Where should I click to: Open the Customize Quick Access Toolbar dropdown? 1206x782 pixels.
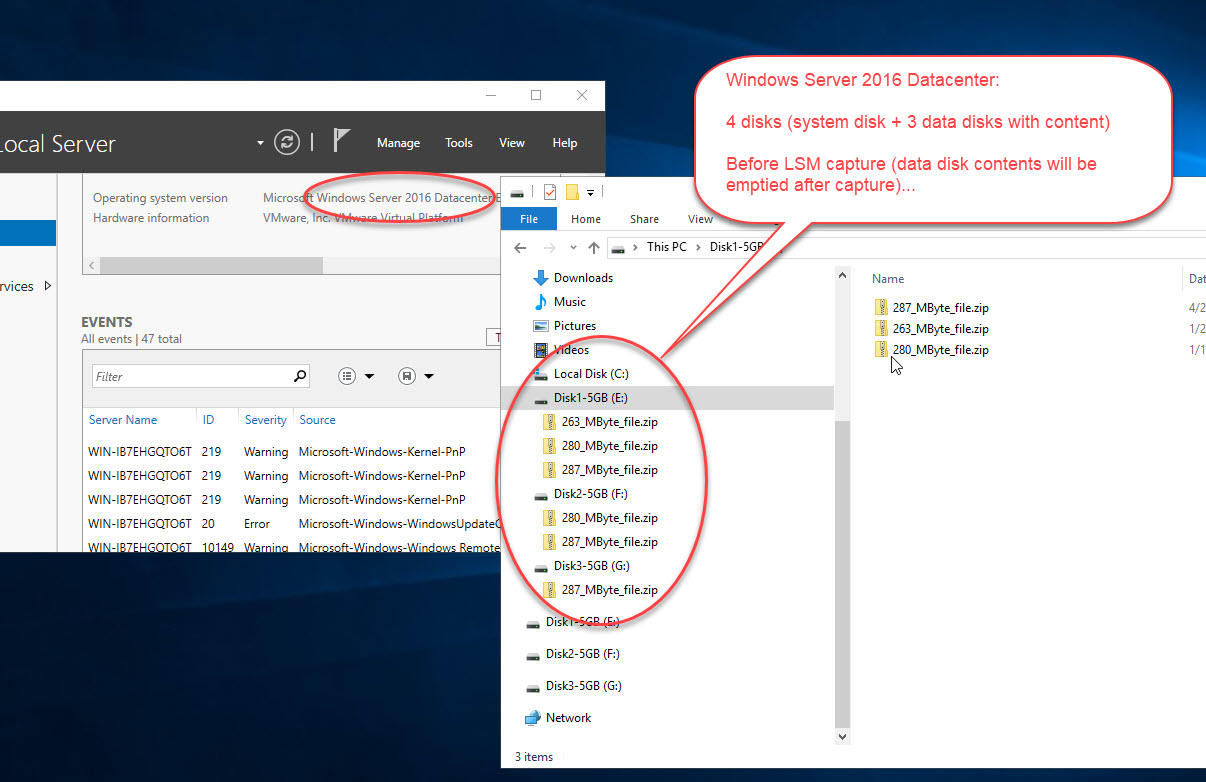tap(591, 192)
